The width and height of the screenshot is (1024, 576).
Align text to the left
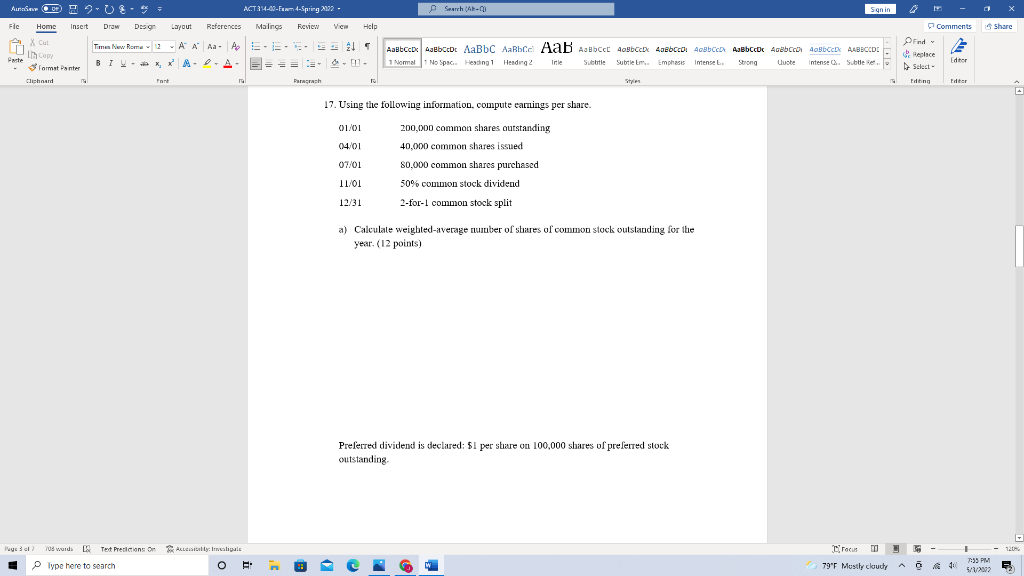coord(256,63)
